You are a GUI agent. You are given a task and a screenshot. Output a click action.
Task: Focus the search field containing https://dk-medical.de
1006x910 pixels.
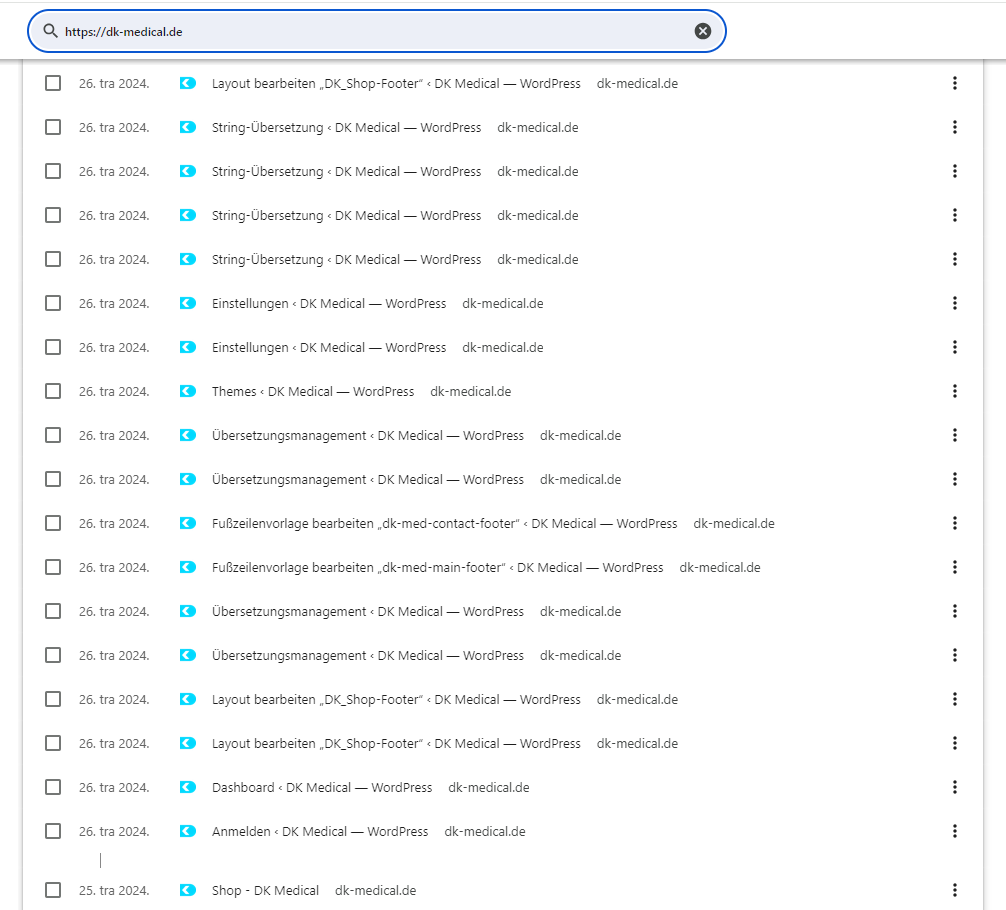[377, 31]
